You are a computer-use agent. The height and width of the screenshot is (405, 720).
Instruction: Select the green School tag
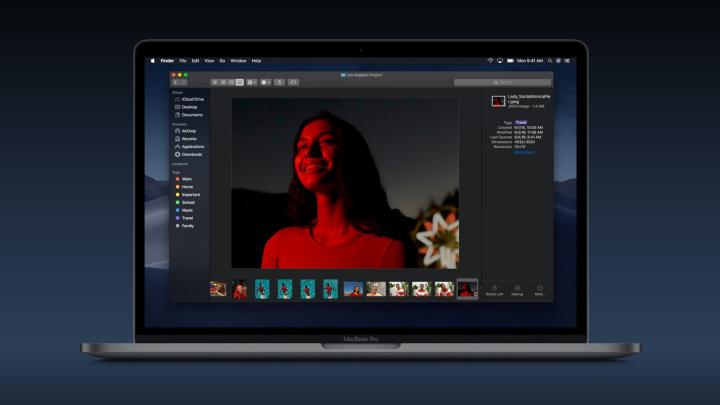coord(185,202)
